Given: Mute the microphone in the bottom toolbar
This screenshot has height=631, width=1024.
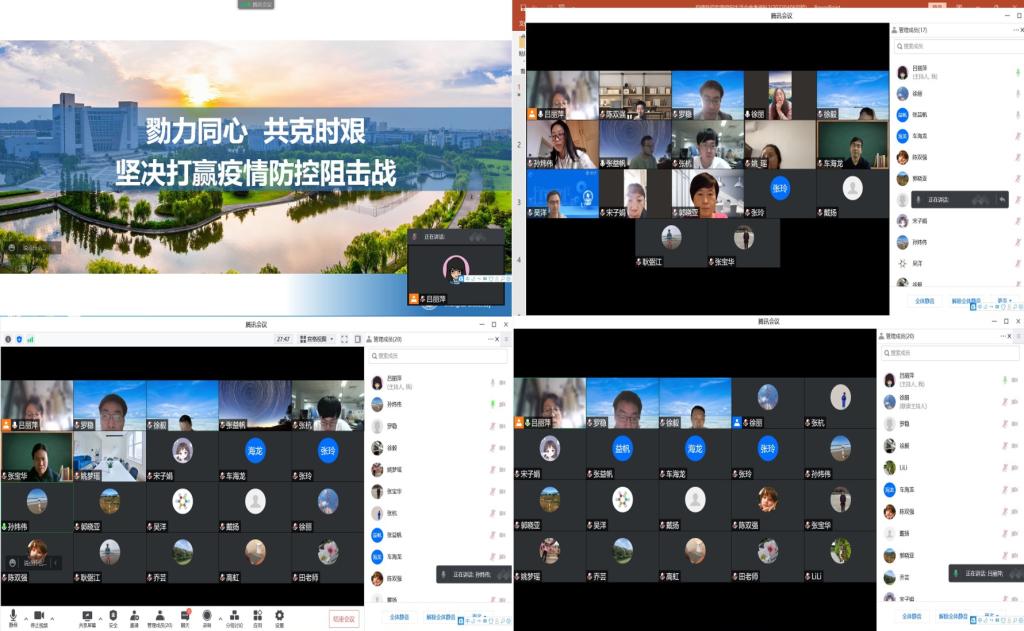Looking at the screenshot, I should [13, 615].
